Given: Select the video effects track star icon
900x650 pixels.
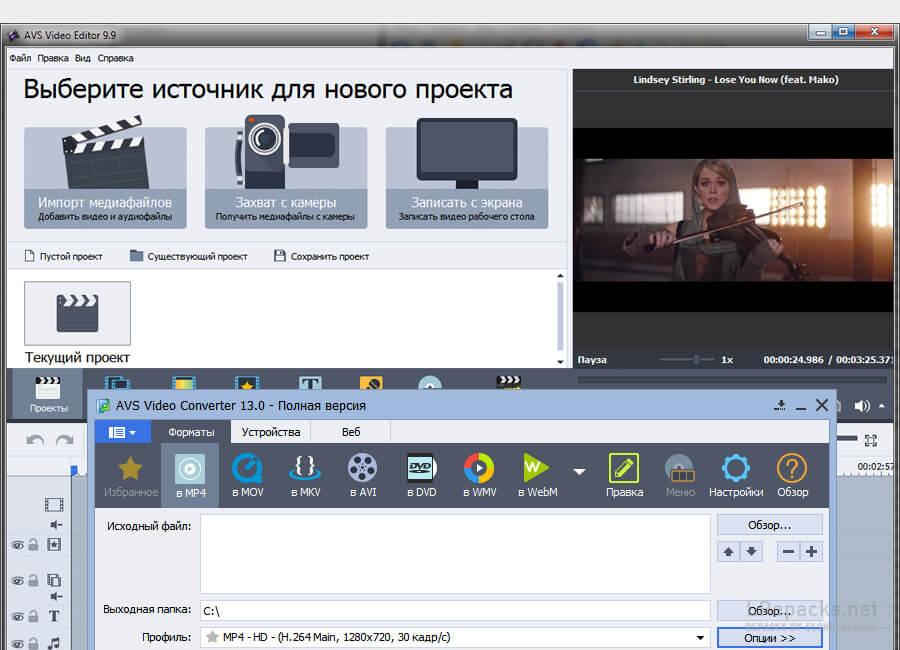Looking at the screenshot, I should pyautogui.click(x=54, y=544).
